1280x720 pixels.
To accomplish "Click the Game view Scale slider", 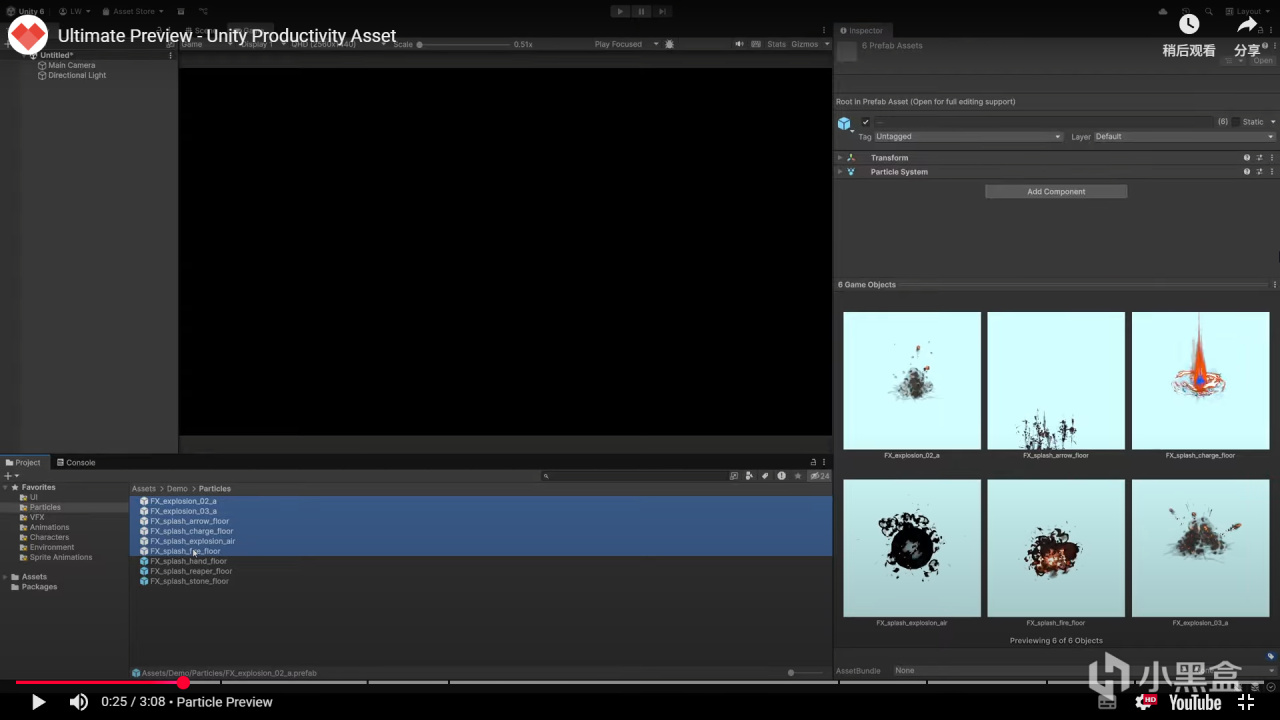I will (464, 44).
